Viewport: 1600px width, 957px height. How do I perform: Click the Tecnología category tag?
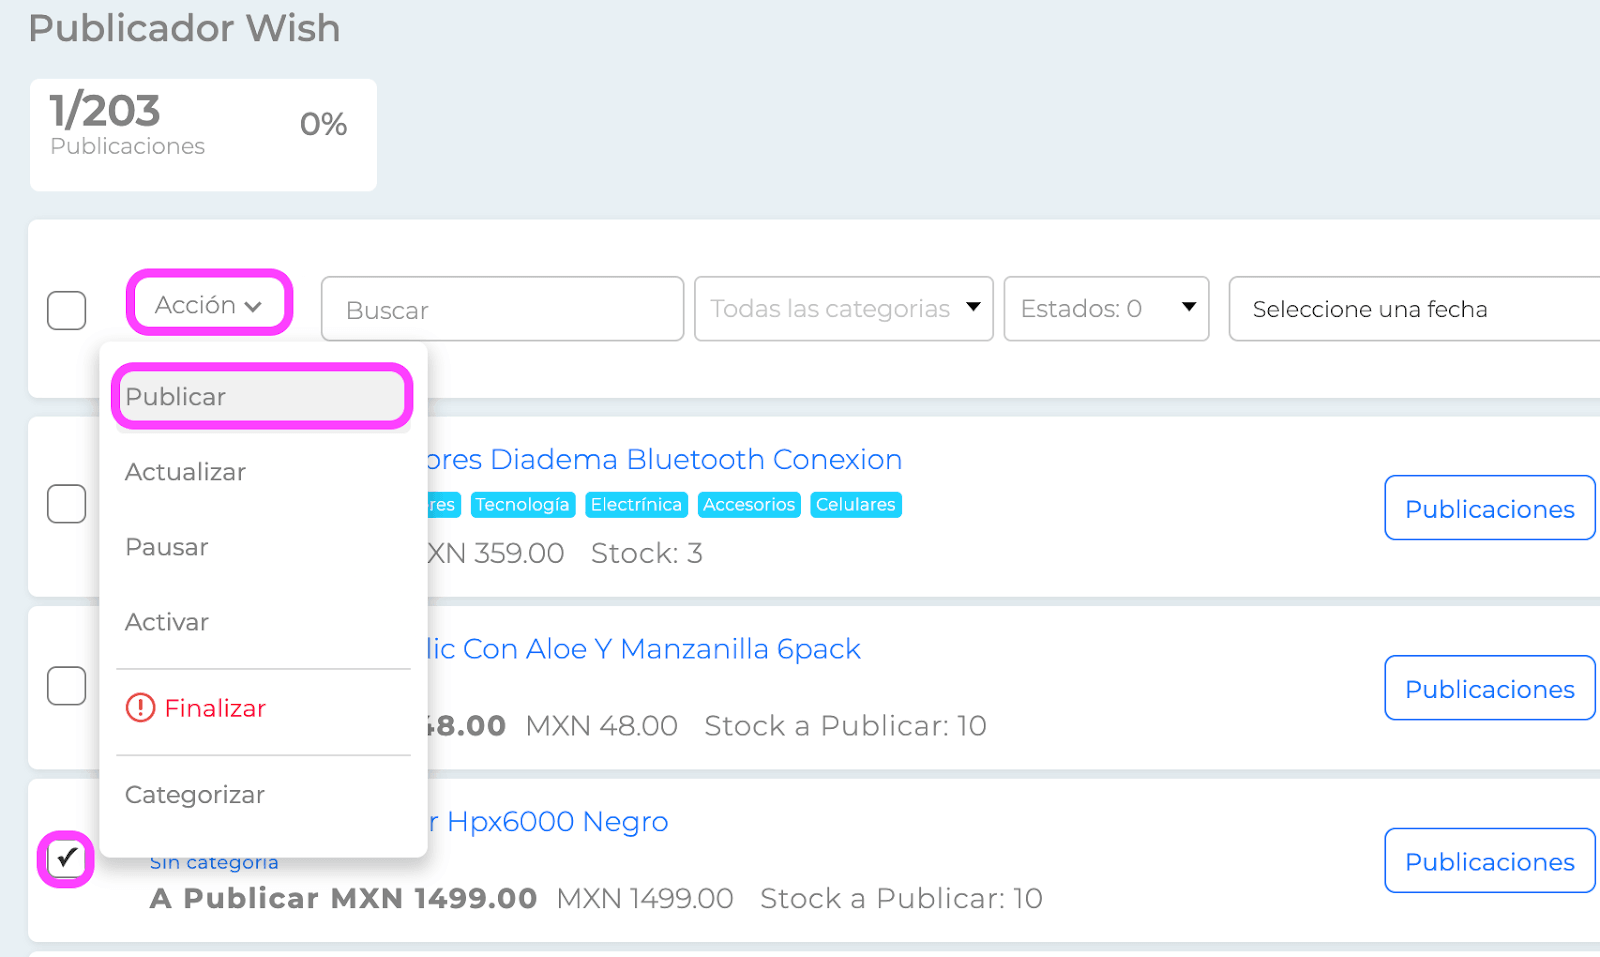coord(522,505)
